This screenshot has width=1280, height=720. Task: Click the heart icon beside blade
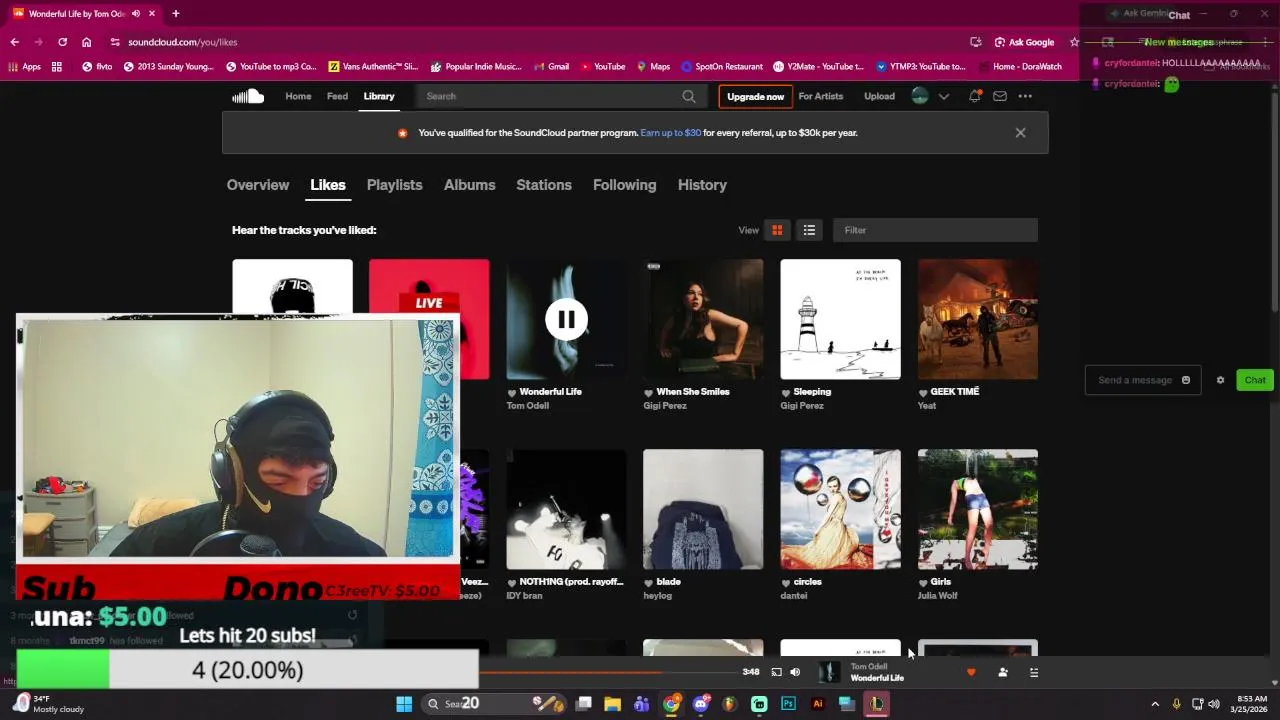(x=649, y=582)
